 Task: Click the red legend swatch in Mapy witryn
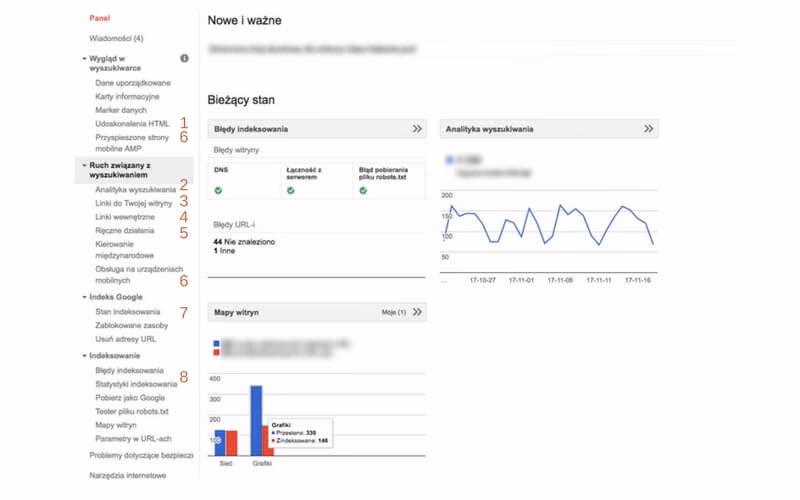(217, 353)
